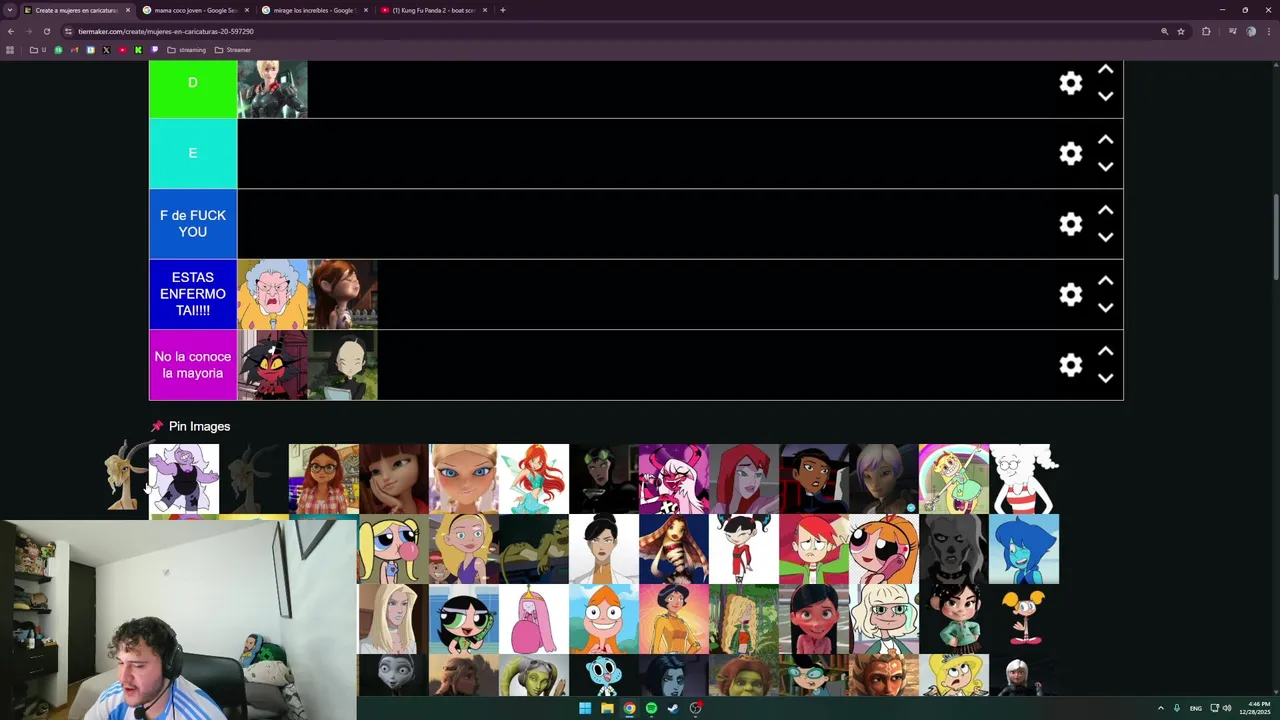Move F de FUCK YOU tier up
Image resolution: width=1280 pixels, height=720 pixels.
click(x=1105, y=210)
